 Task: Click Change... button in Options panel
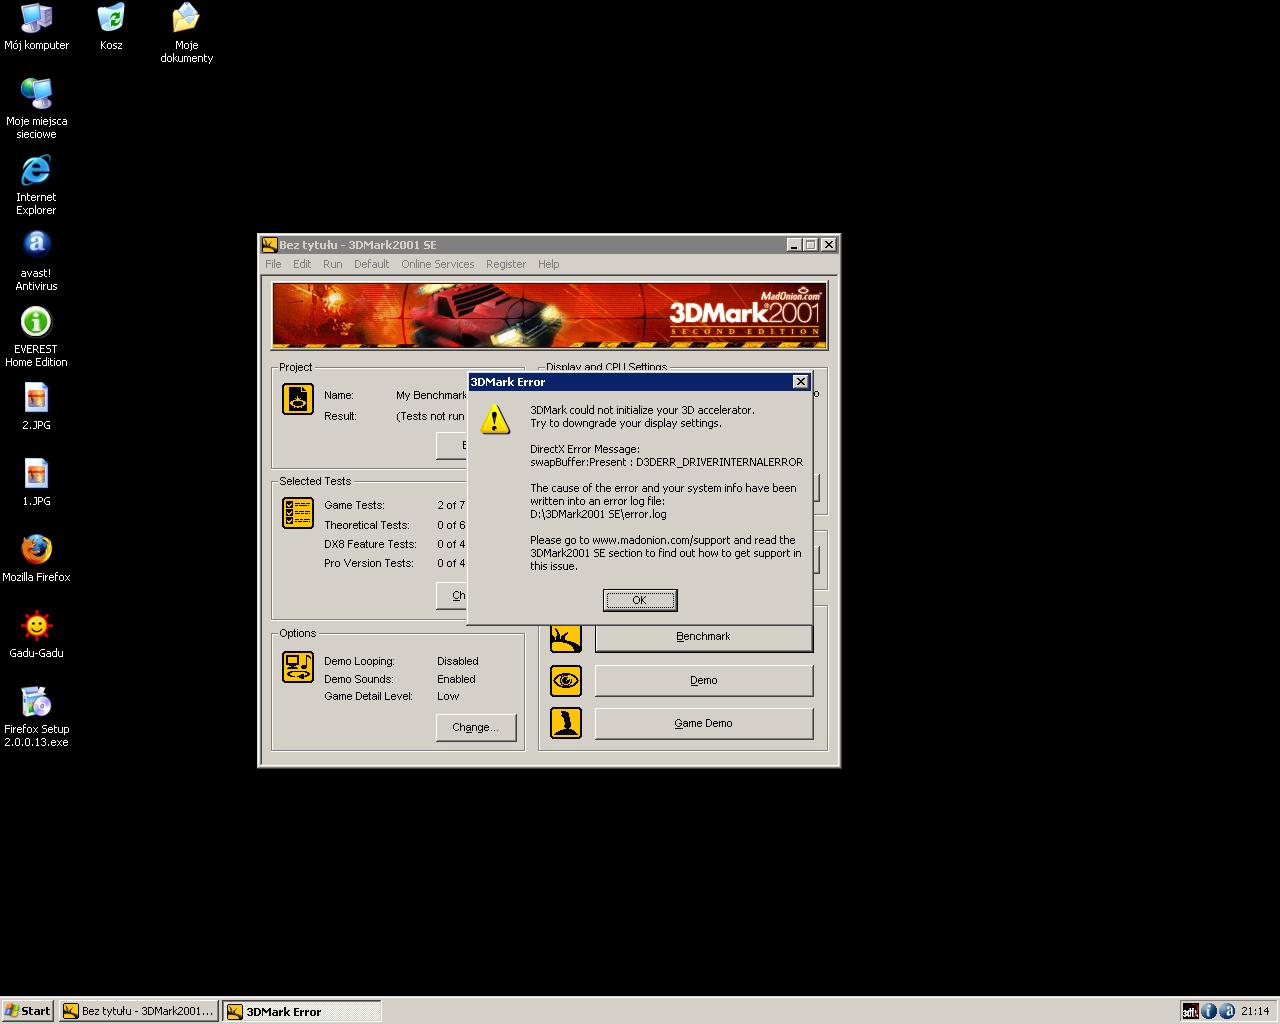(476, 727)
